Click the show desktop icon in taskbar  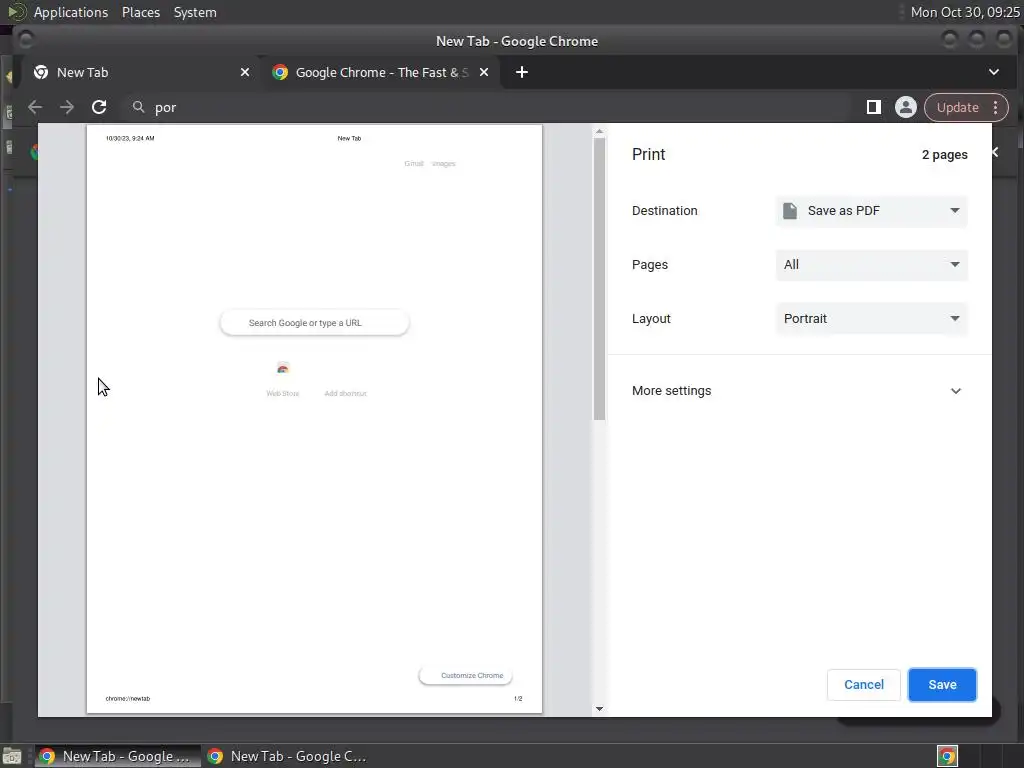coord(12,756)
